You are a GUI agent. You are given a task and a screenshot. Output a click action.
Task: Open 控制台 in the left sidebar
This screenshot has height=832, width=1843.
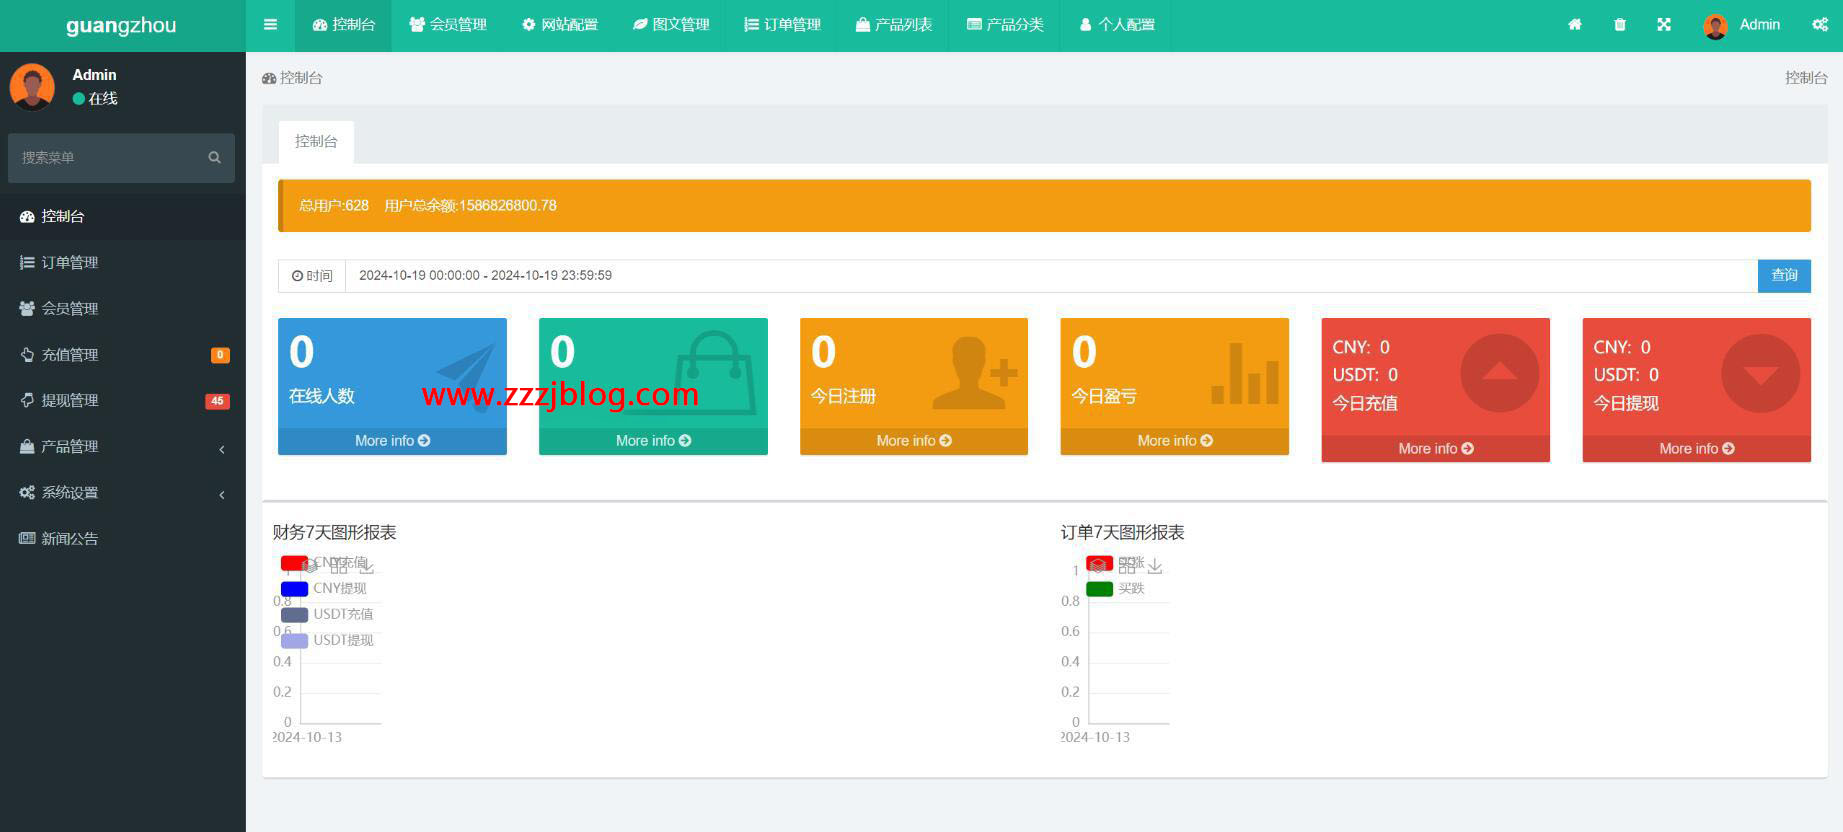pos(122,216)
